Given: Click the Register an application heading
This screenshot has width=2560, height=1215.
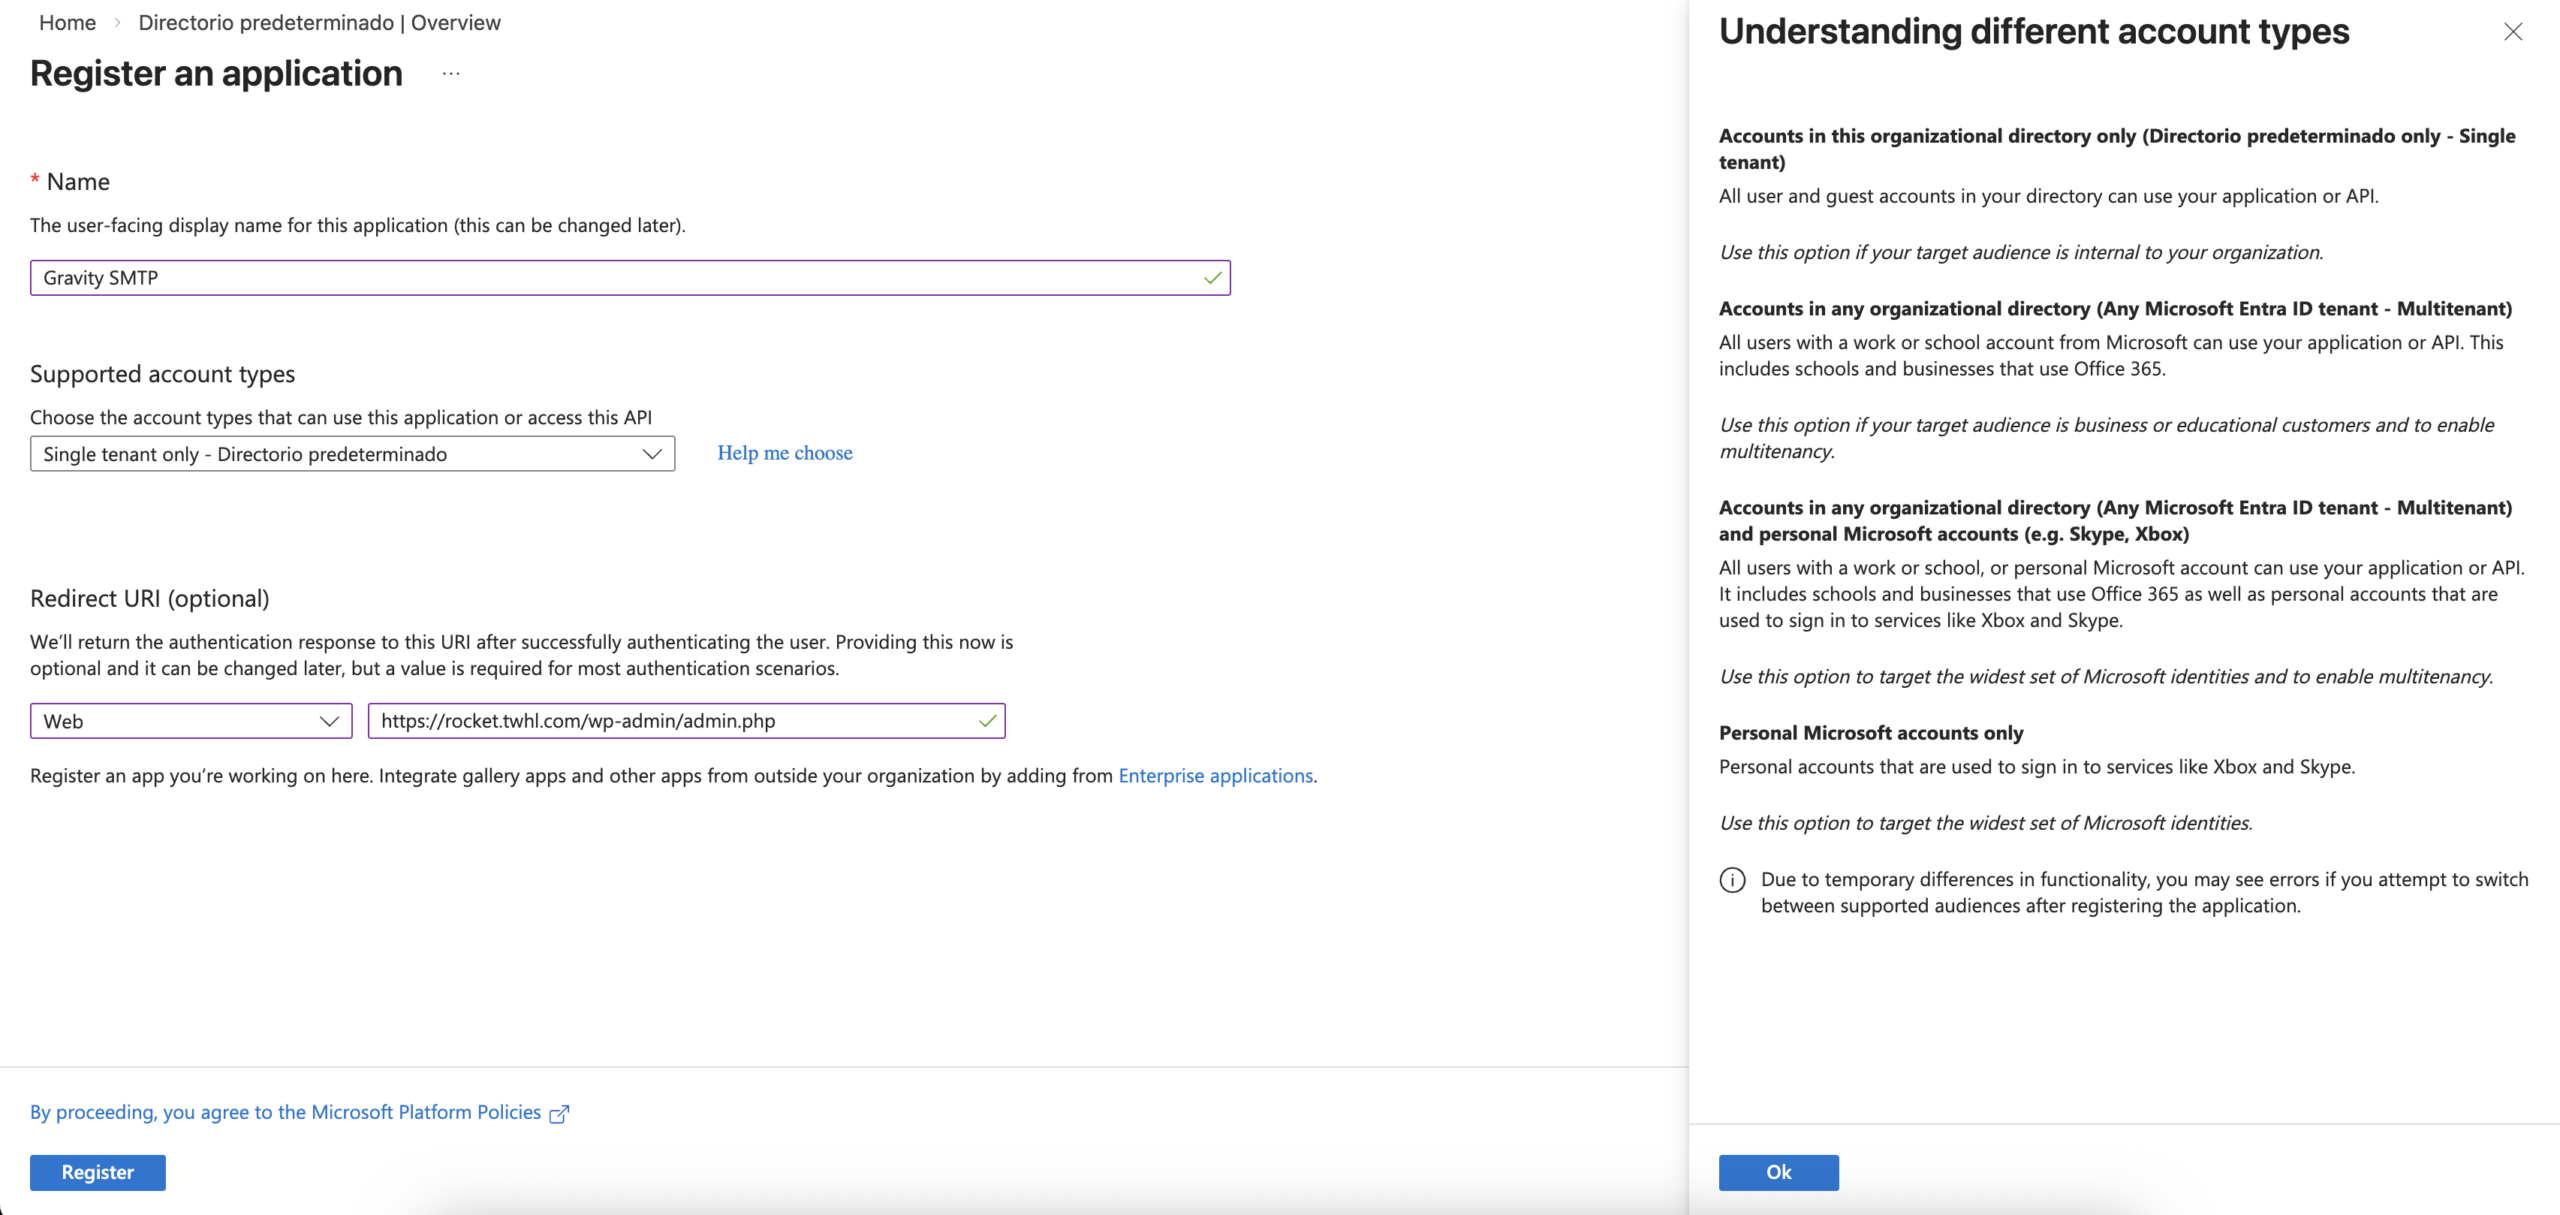Looking at the screenshot, I should (216, 74).
